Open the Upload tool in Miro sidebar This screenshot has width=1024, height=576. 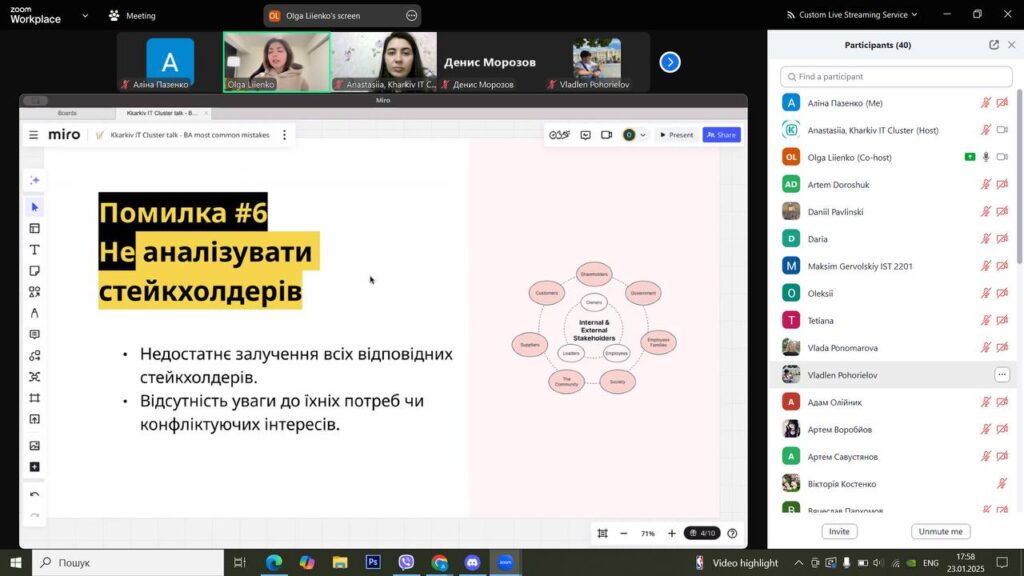point(35,419)
